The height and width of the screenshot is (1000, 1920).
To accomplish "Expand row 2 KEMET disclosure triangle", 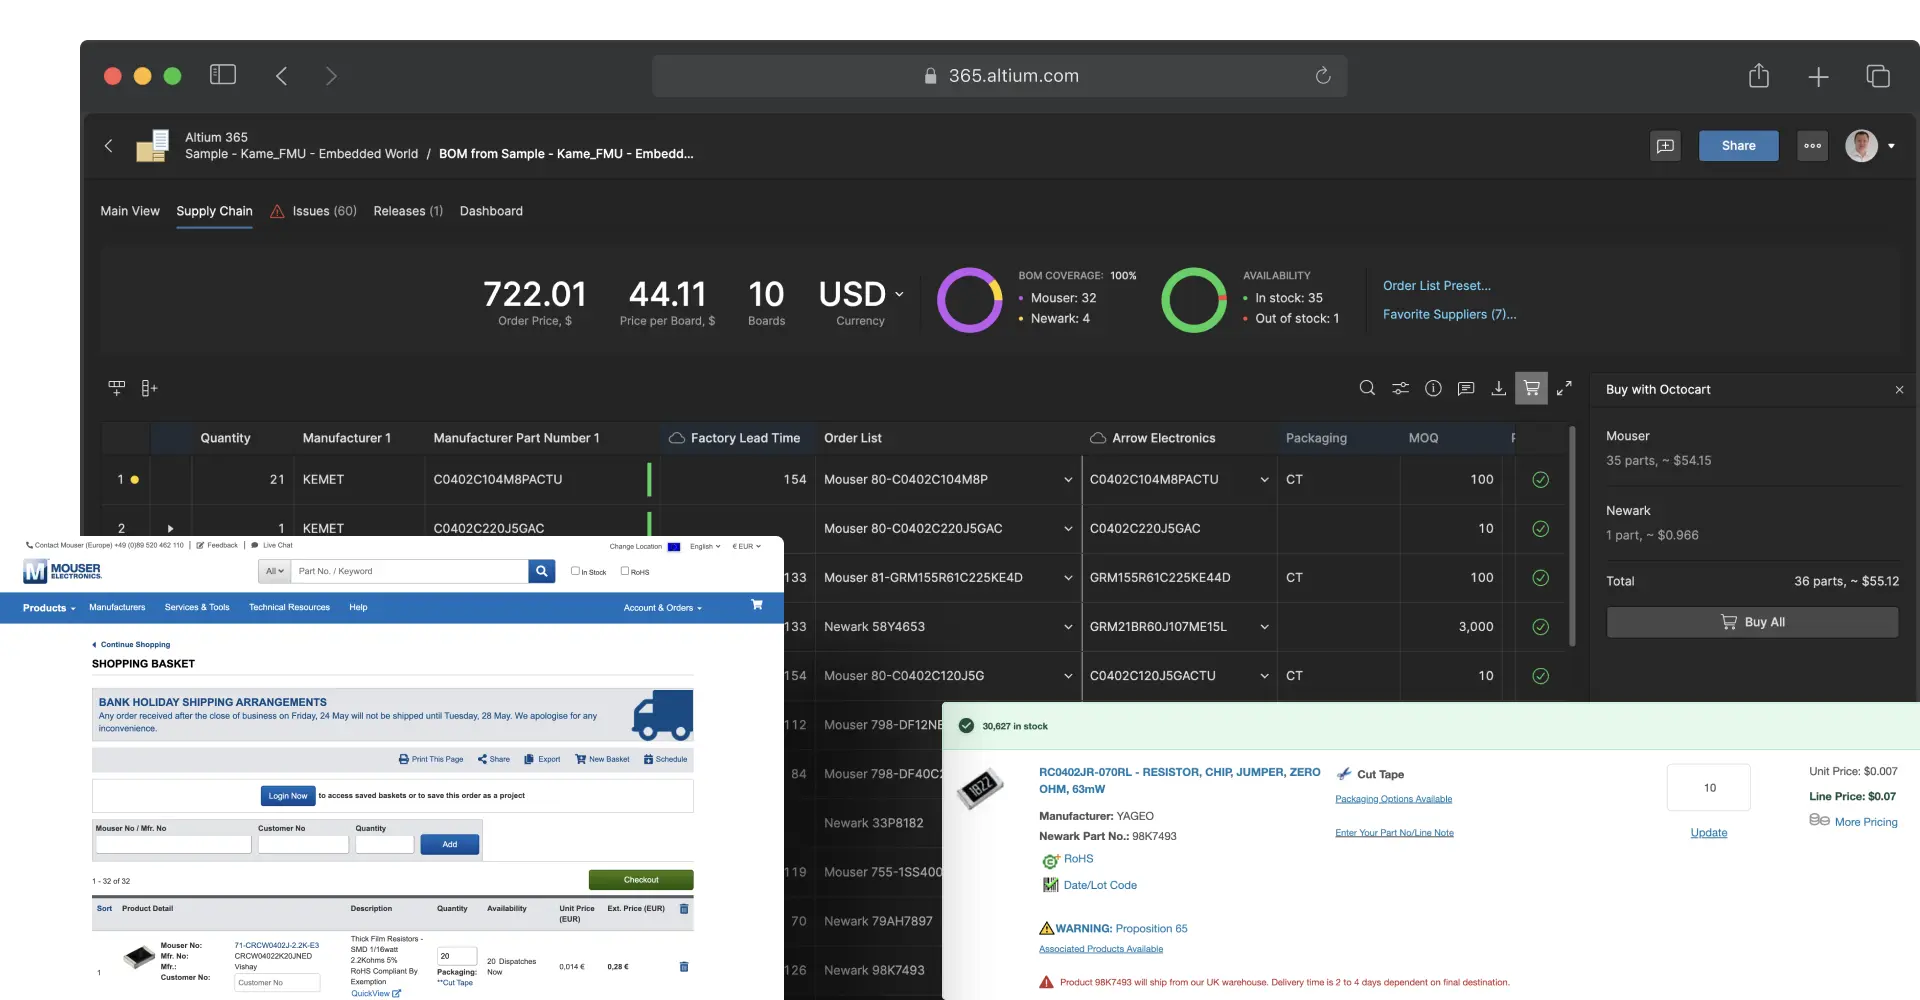I will click(x=170, y=529).
